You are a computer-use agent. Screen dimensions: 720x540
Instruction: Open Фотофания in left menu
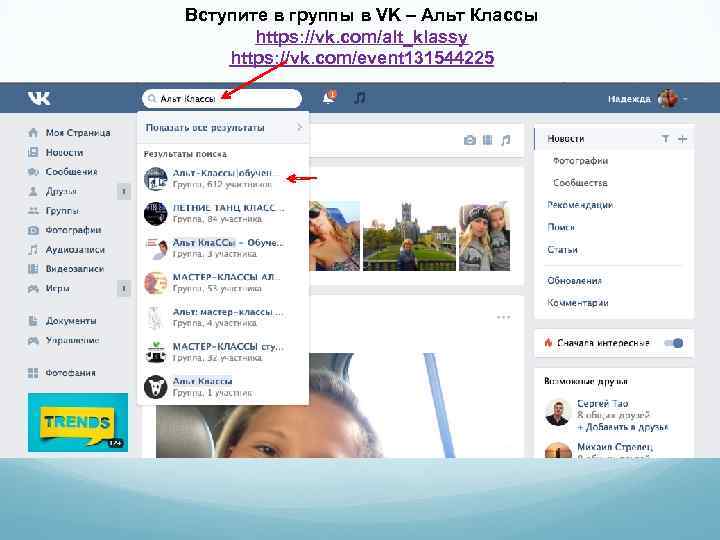pyautogui.click(x=70, y=373)
